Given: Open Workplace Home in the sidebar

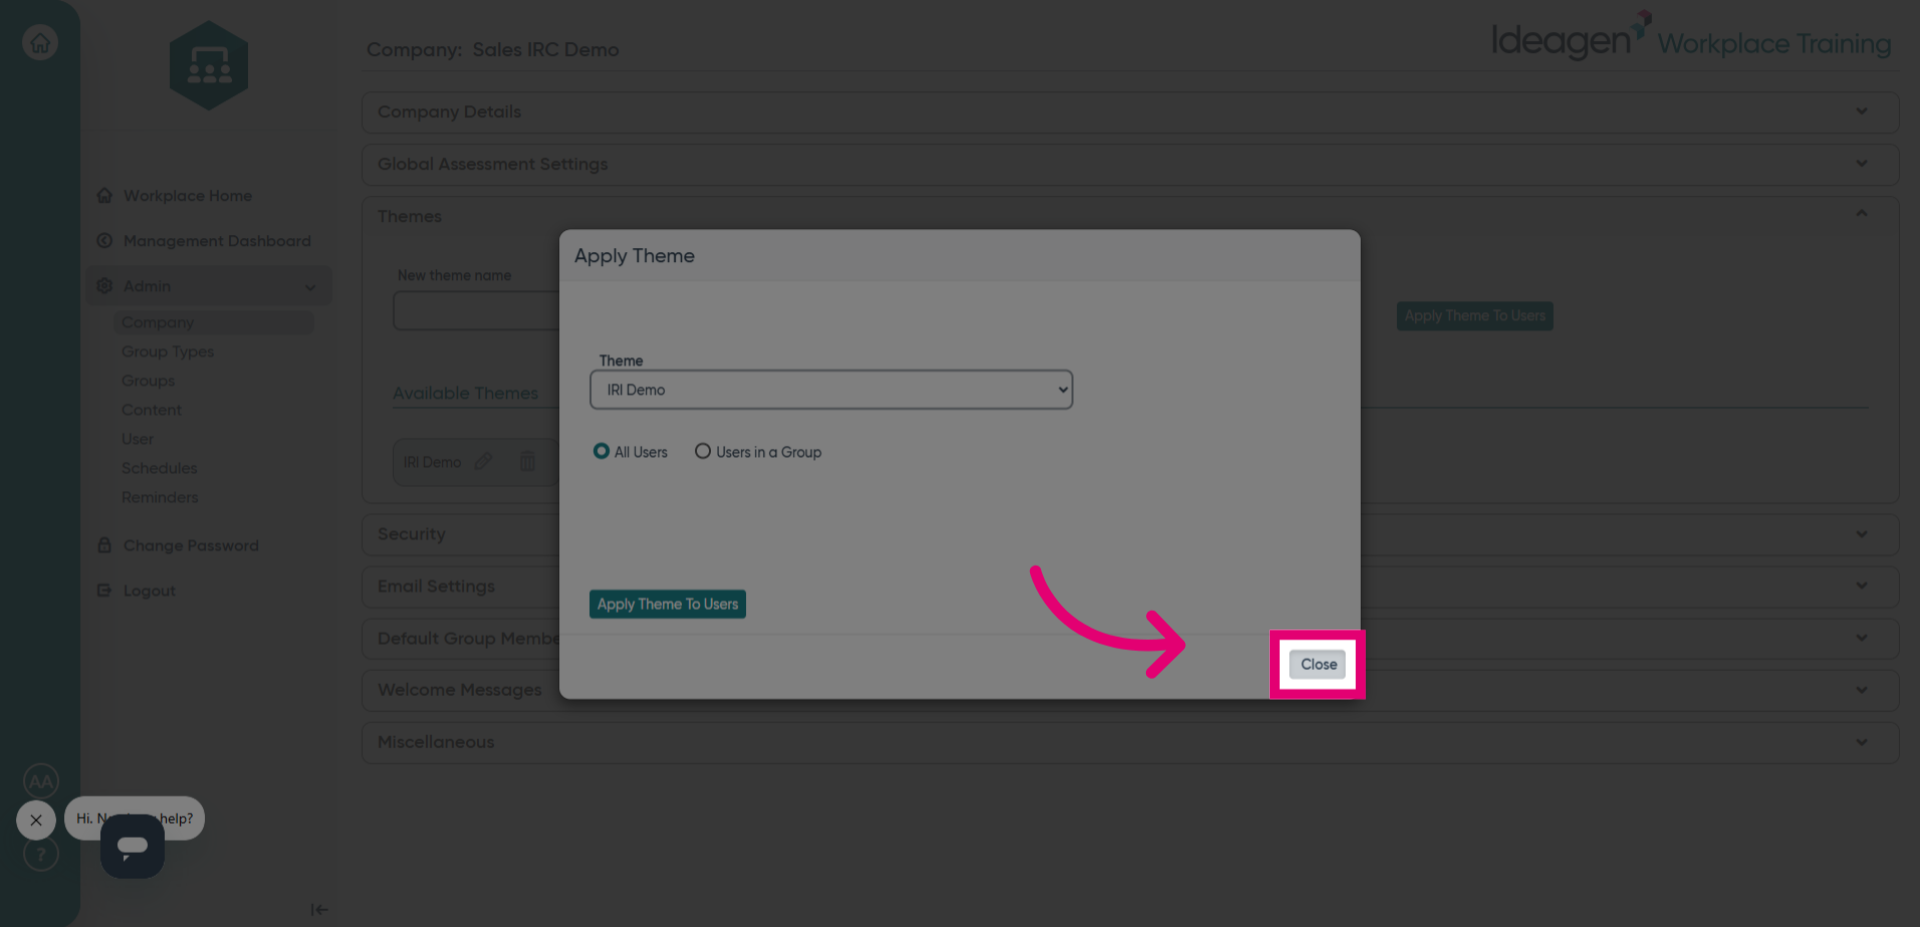Looking at the screenshot, I should (187, 195).
